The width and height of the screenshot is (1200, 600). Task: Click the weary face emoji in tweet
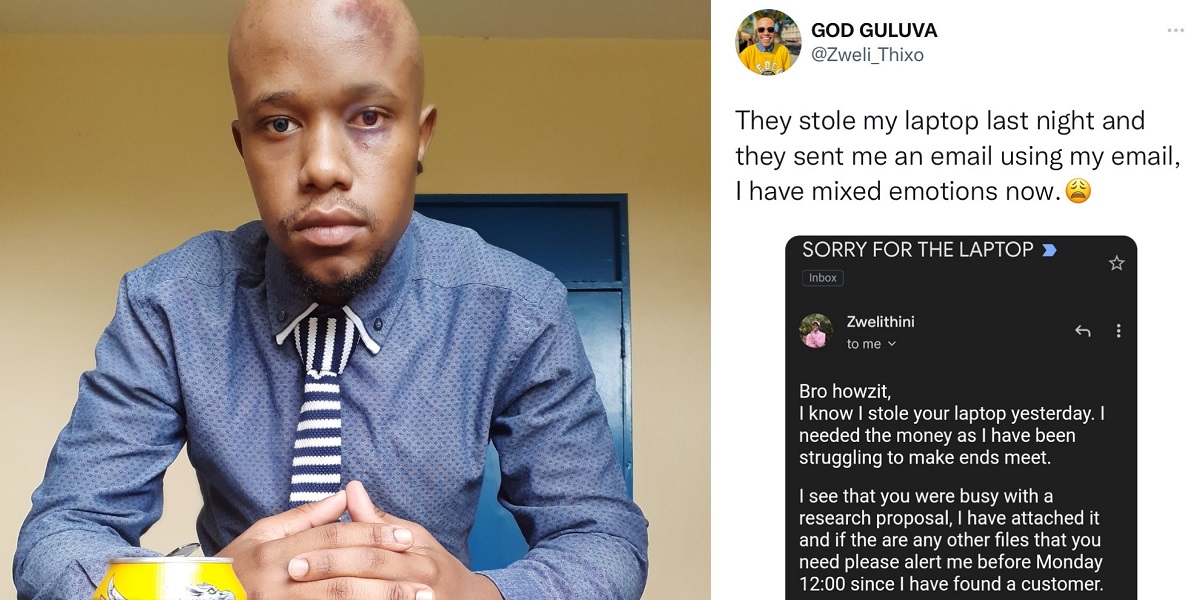click(1077, 190)
